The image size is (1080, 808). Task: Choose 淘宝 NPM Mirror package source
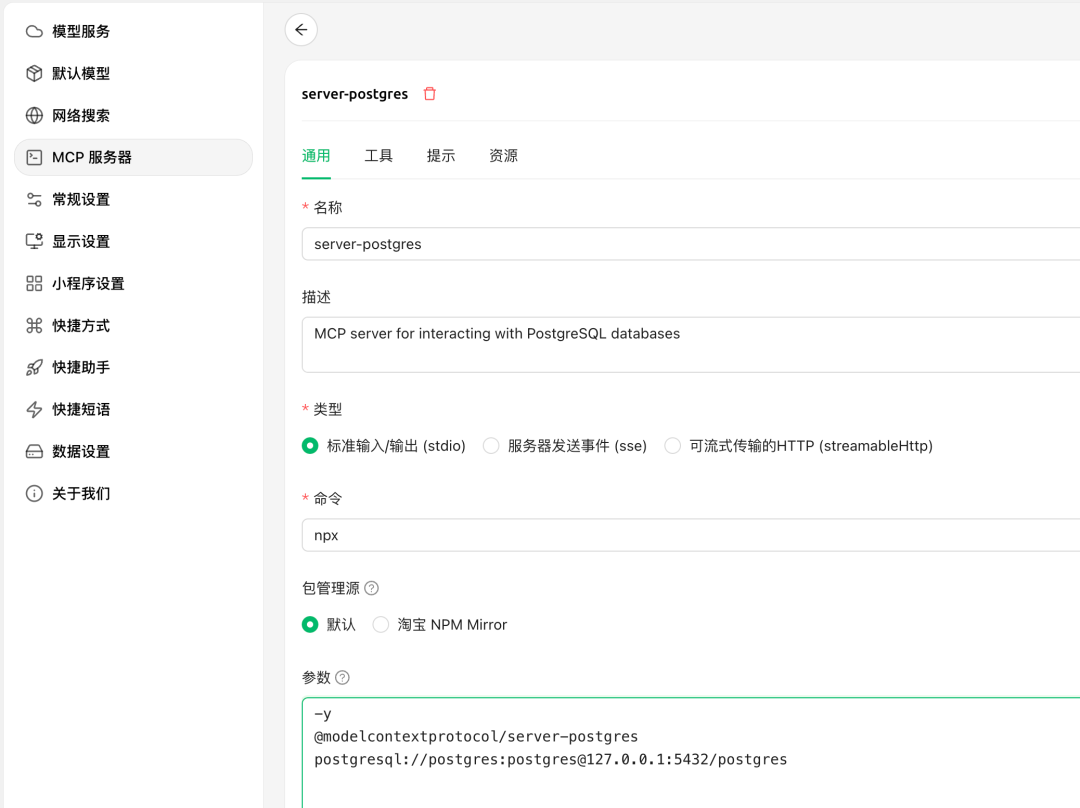(381, 624)
